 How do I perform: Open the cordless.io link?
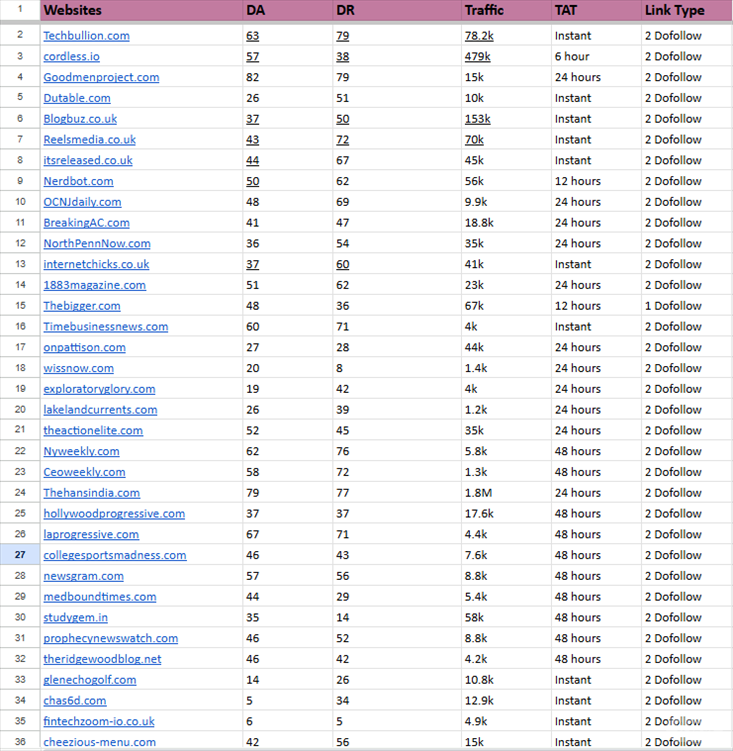[71, 57]
